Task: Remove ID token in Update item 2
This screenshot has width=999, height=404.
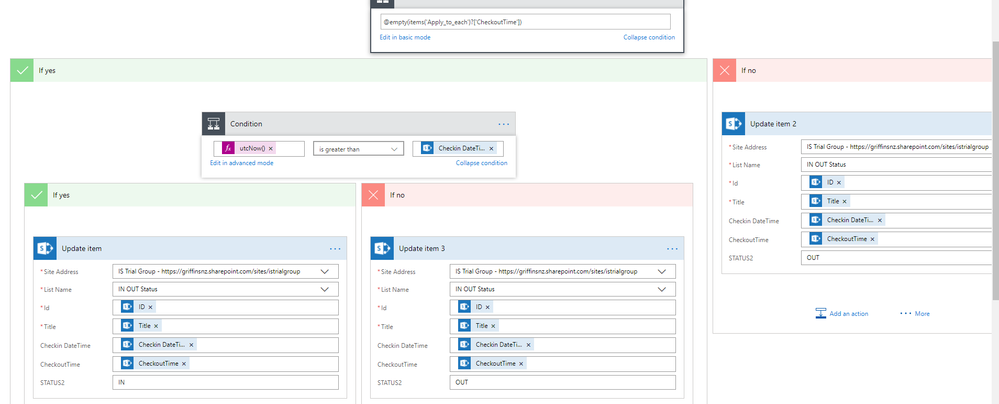Action: (x=839, y=182)
